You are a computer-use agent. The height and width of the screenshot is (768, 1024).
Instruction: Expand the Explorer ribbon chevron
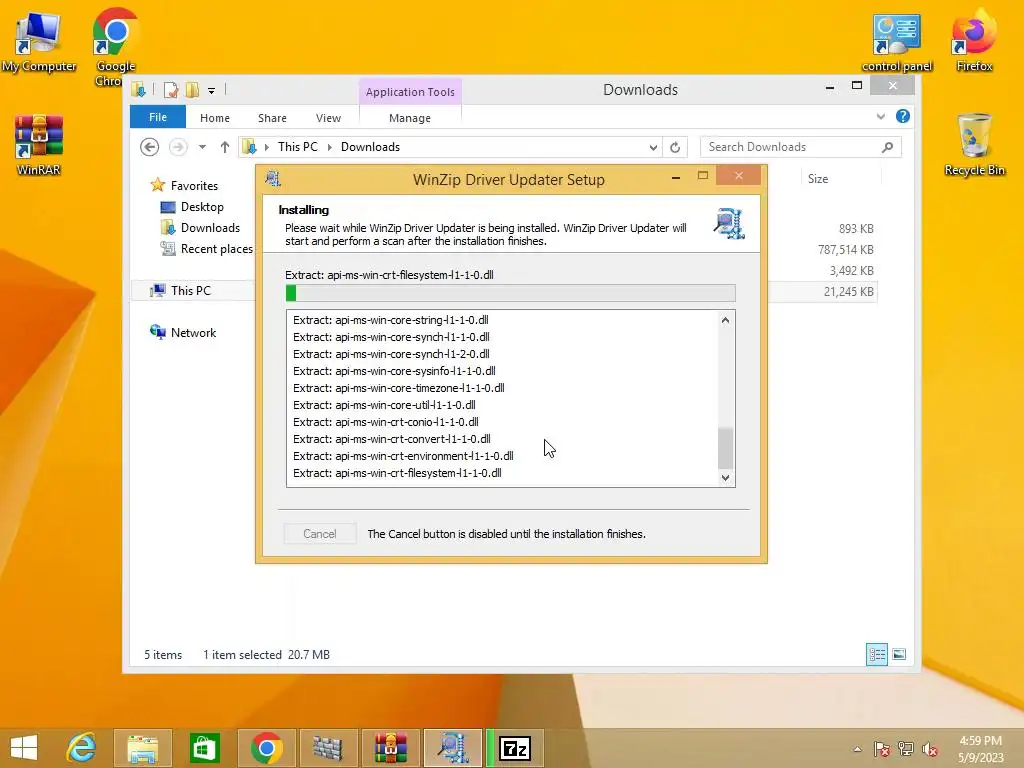point(880,117)
